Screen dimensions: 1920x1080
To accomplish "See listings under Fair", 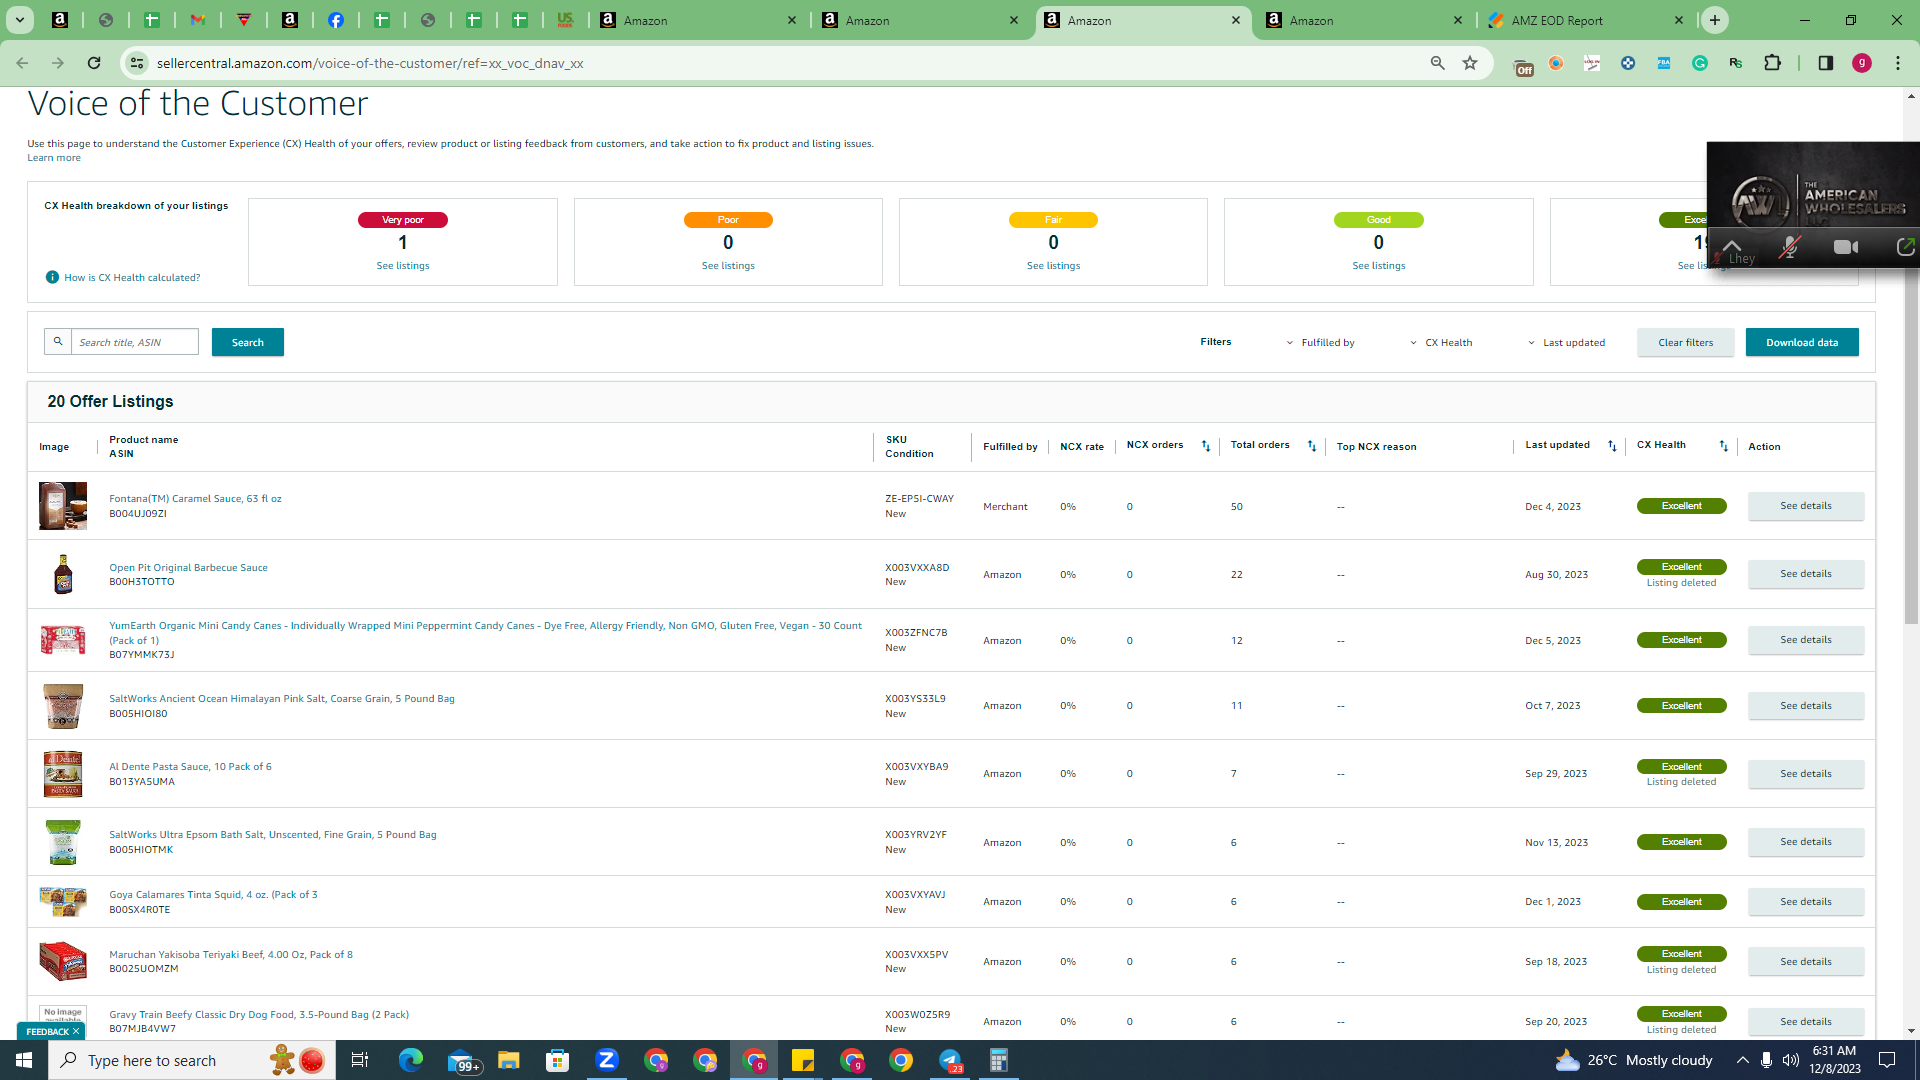I will (x=1053, y=266).
